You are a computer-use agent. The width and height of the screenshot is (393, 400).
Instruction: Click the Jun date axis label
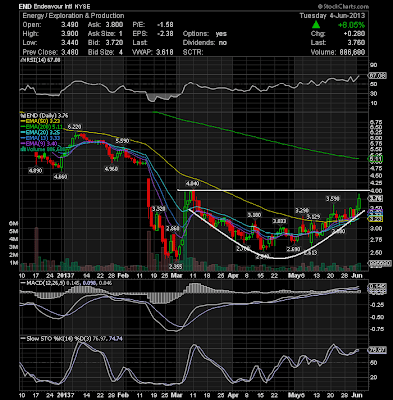[x=357, y=276]
